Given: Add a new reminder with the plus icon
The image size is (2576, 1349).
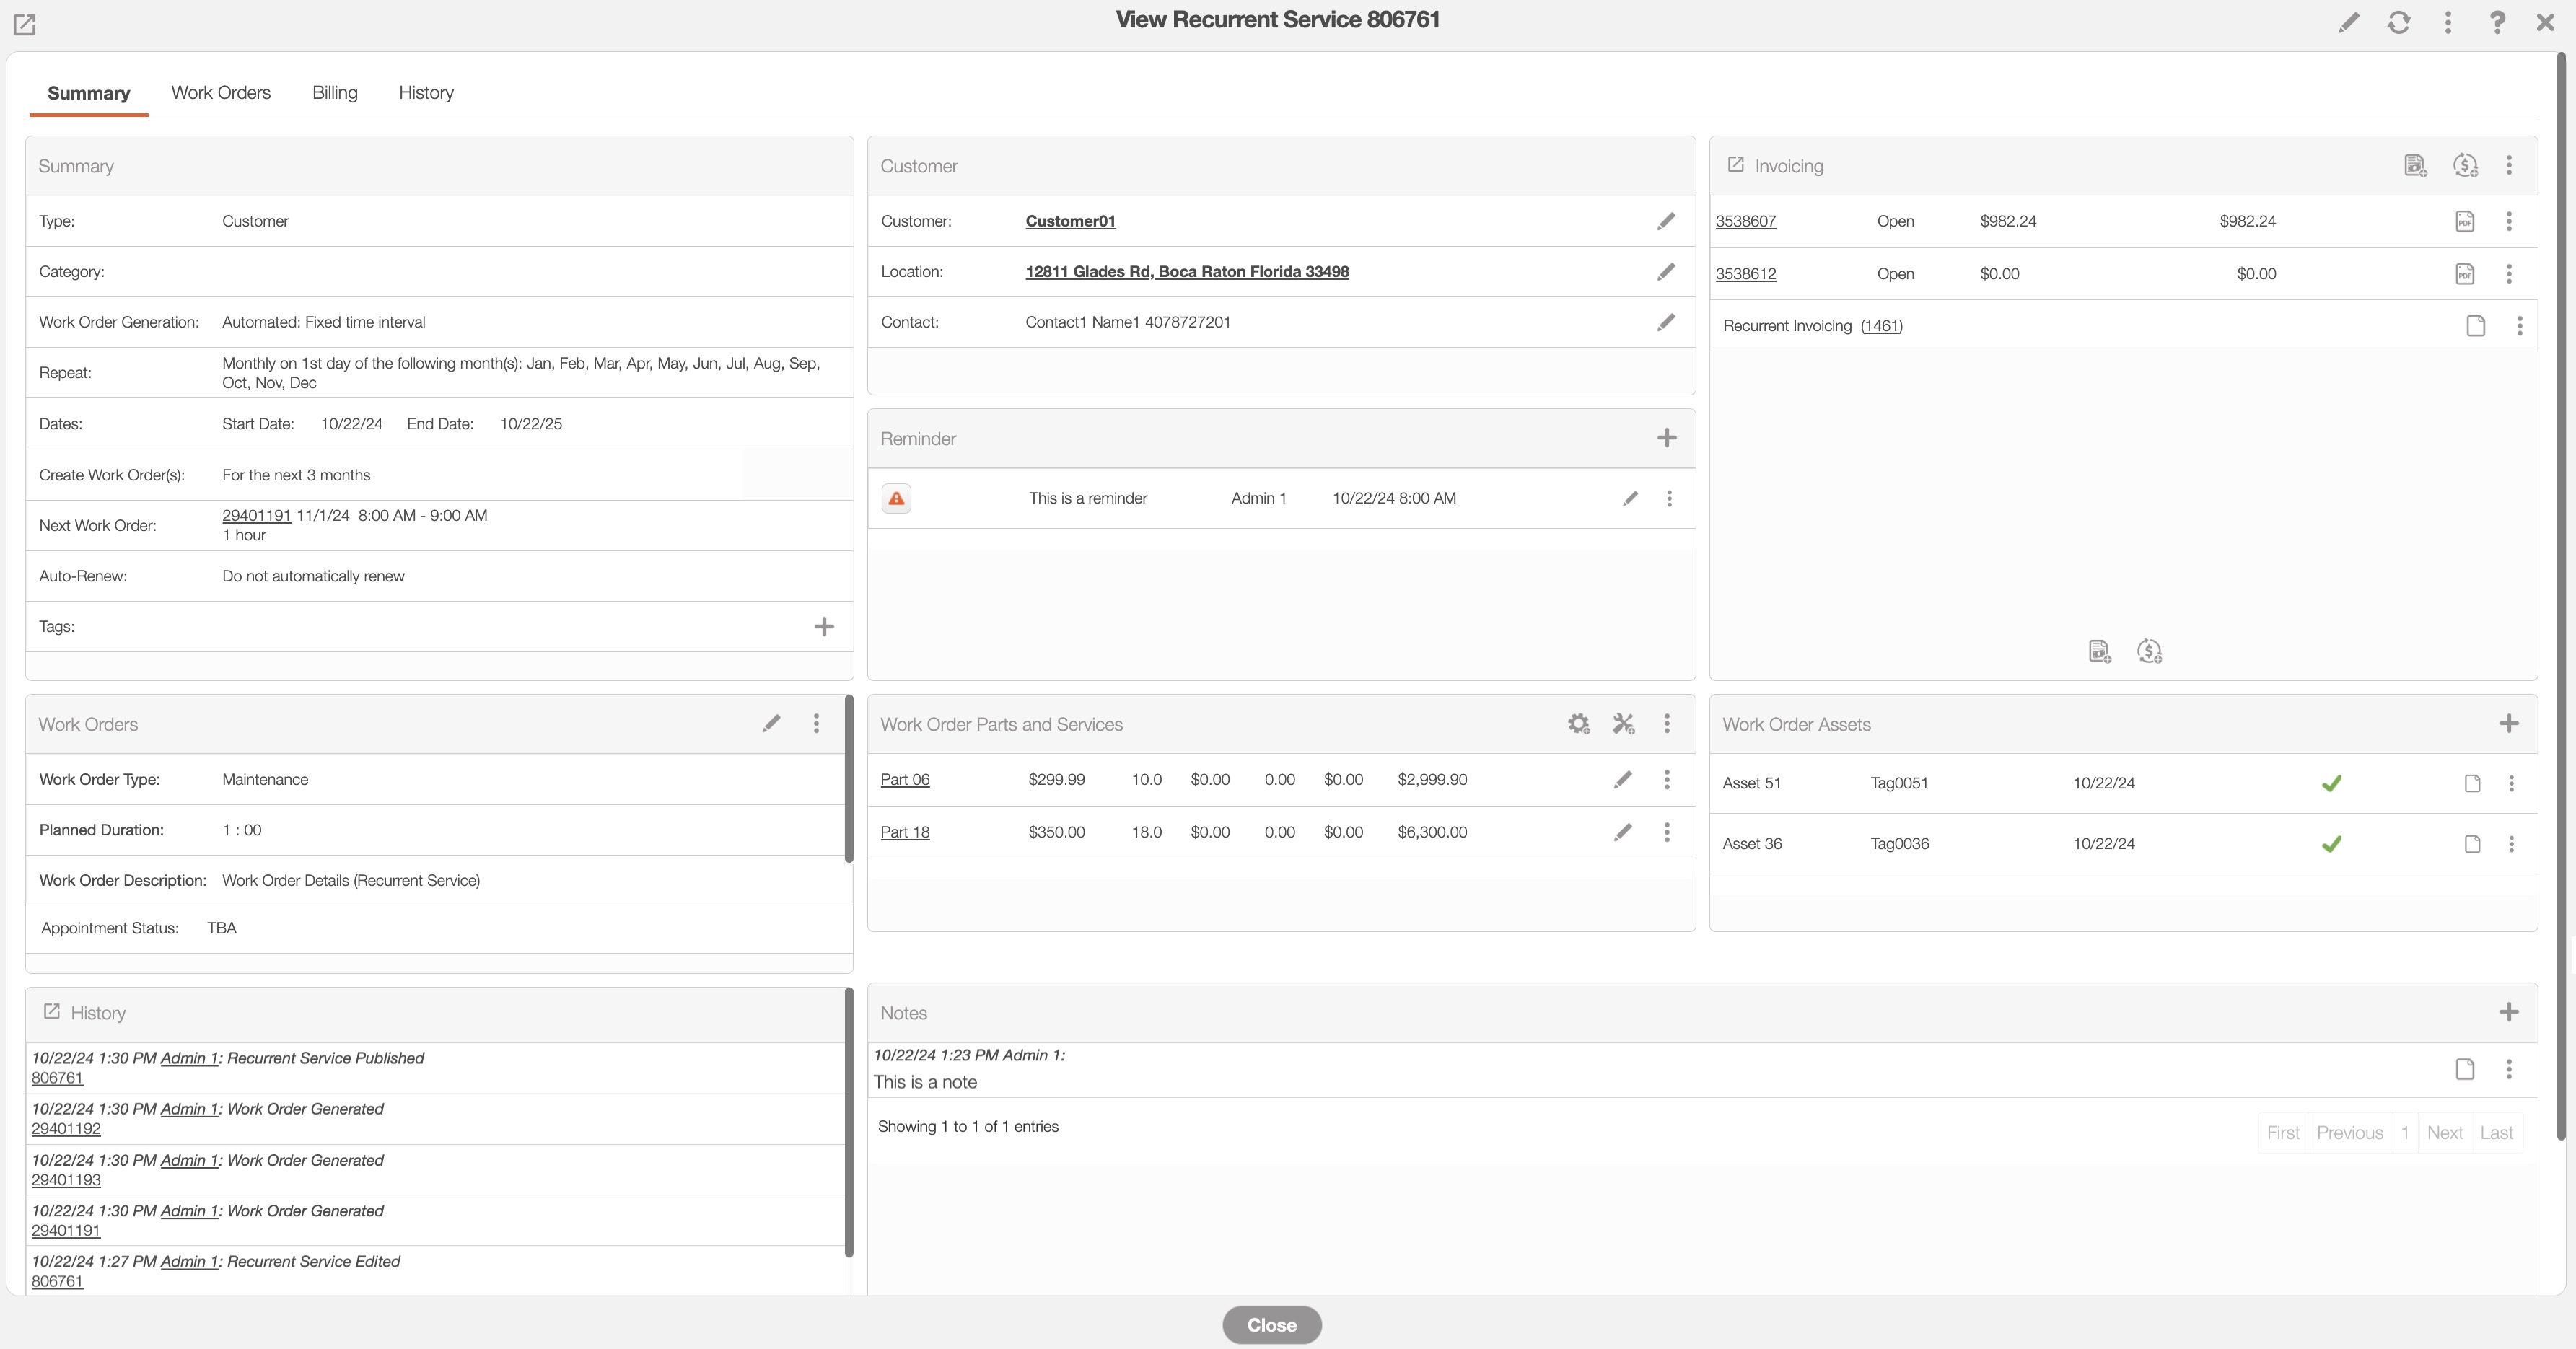Looking at the screenshot, I should (x=1666, y=438).
